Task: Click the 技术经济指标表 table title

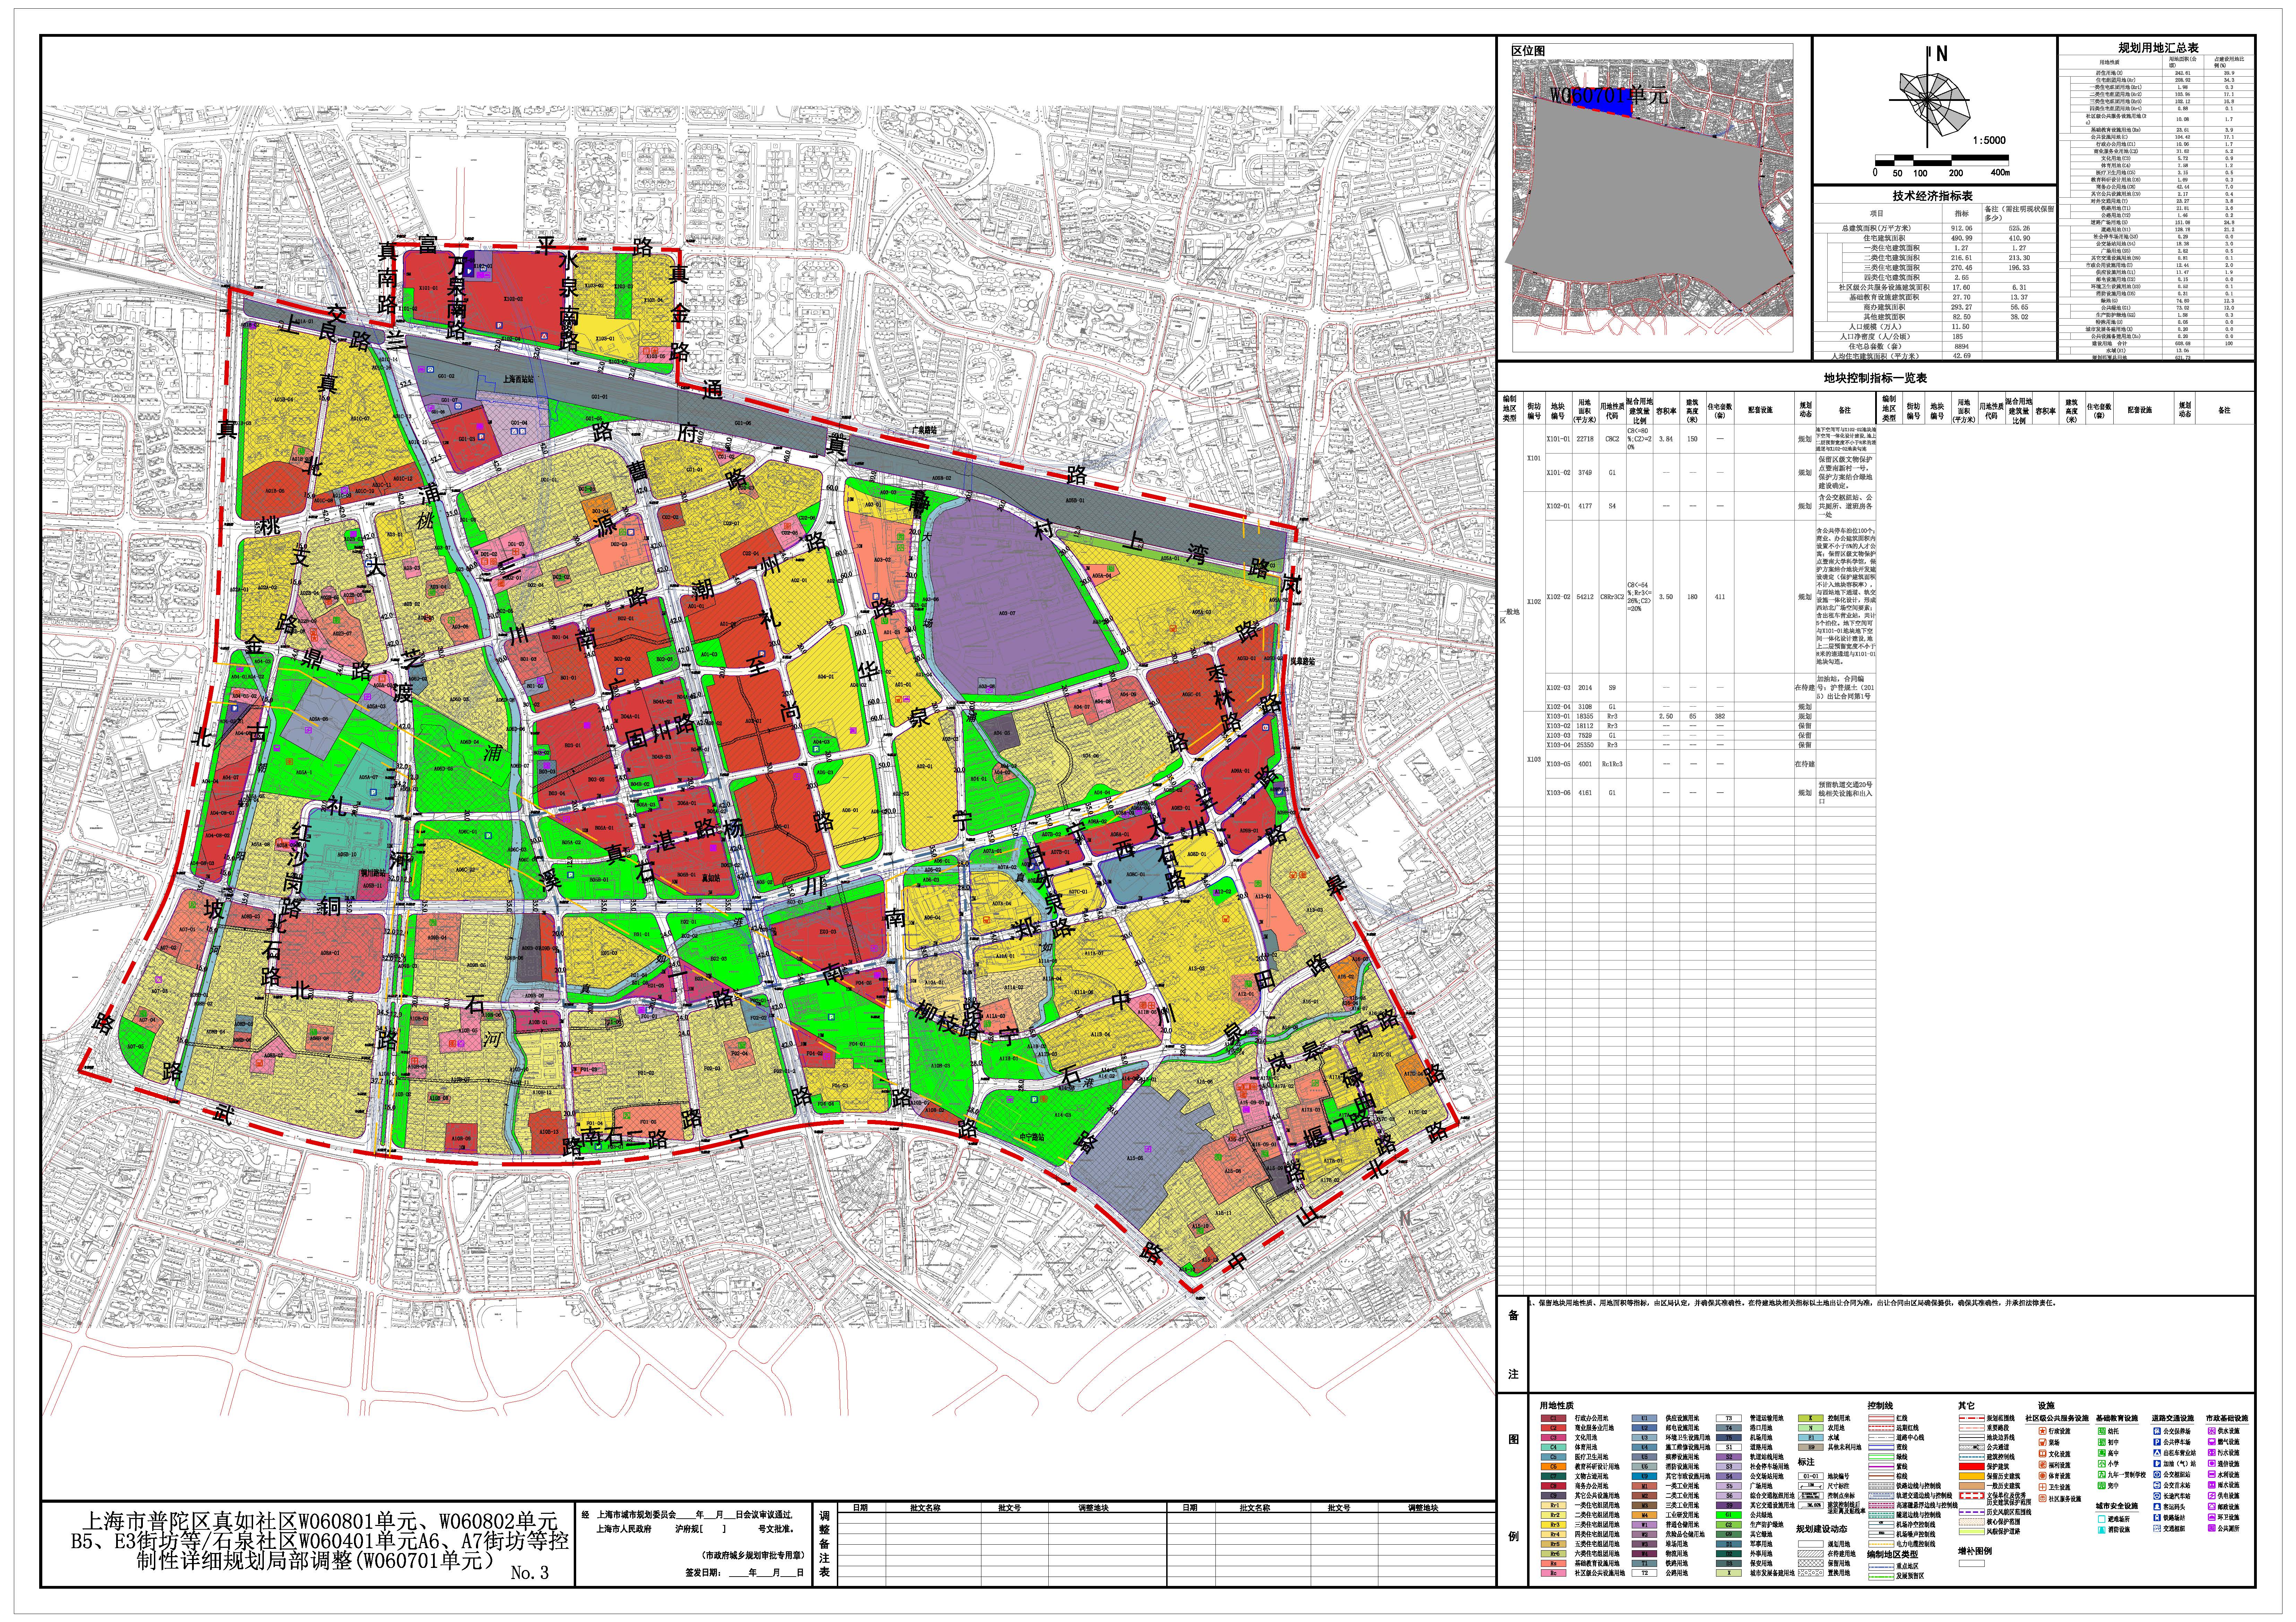Action: coord(1933,196)
